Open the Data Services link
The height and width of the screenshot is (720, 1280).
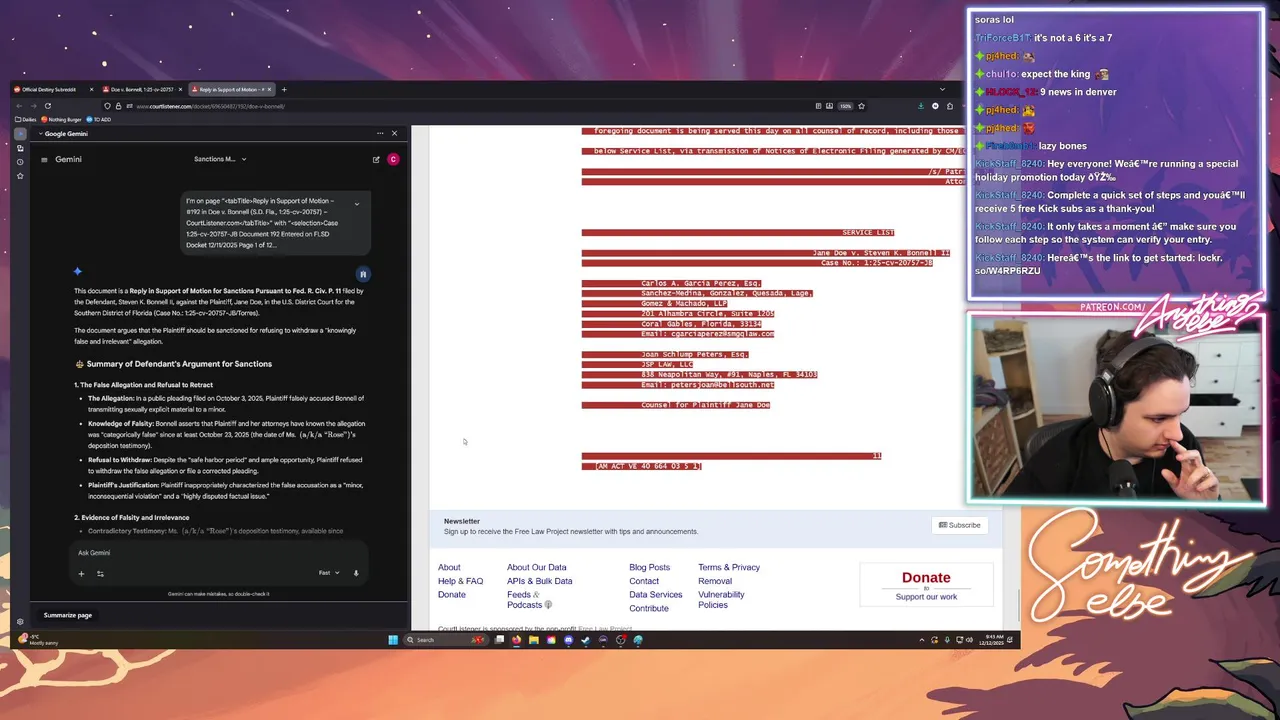pos(656,595)
